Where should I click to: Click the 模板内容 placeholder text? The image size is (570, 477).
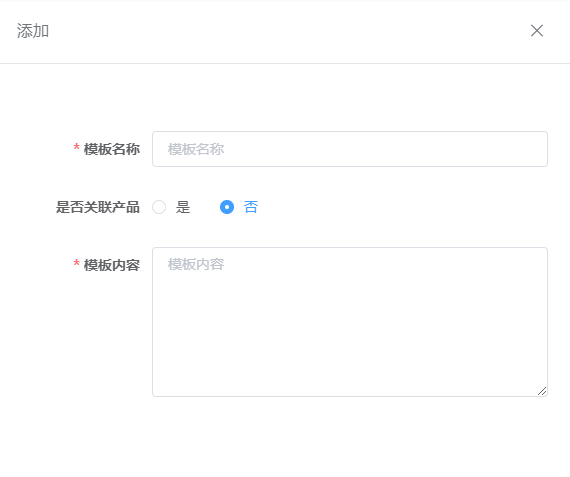point(196,264)
